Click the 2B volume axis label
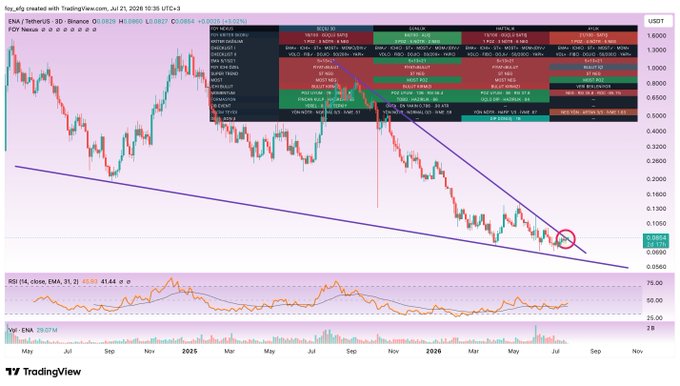Viewport: 680px width, 386px height. tap(651, 328)
